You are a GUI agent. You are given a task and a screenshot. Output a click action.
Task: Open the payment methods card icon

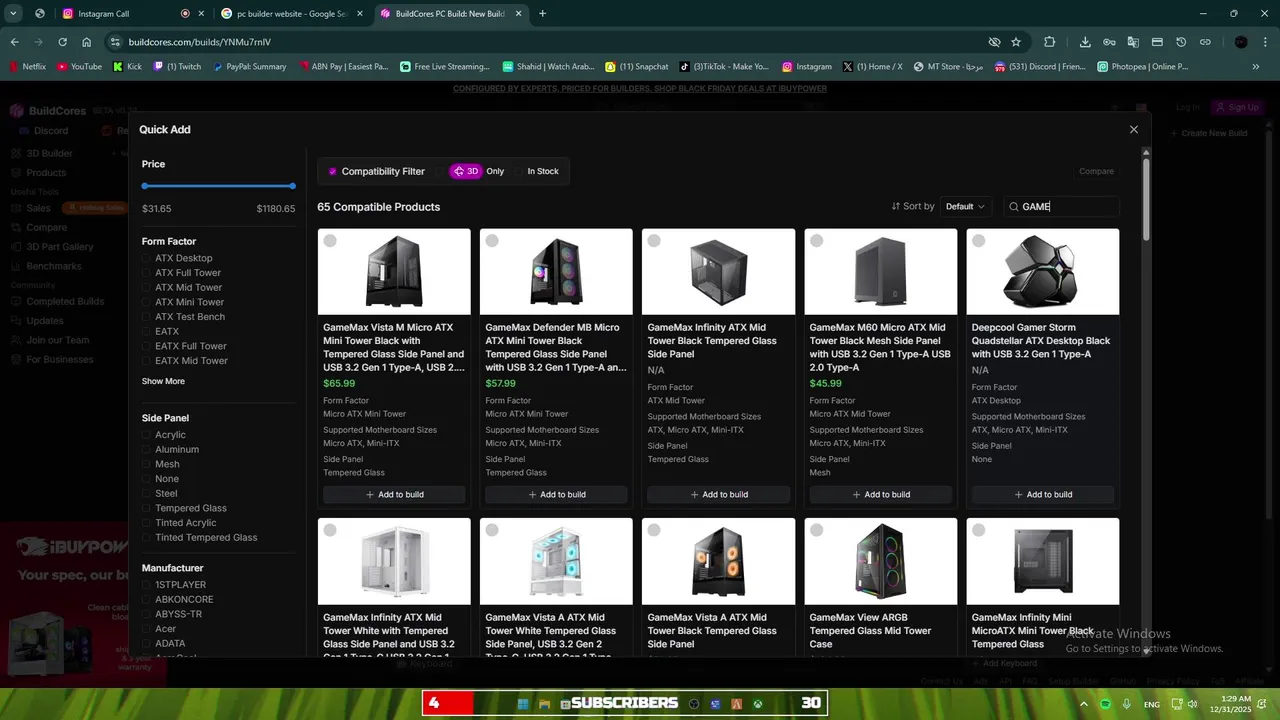point(1157,42)
